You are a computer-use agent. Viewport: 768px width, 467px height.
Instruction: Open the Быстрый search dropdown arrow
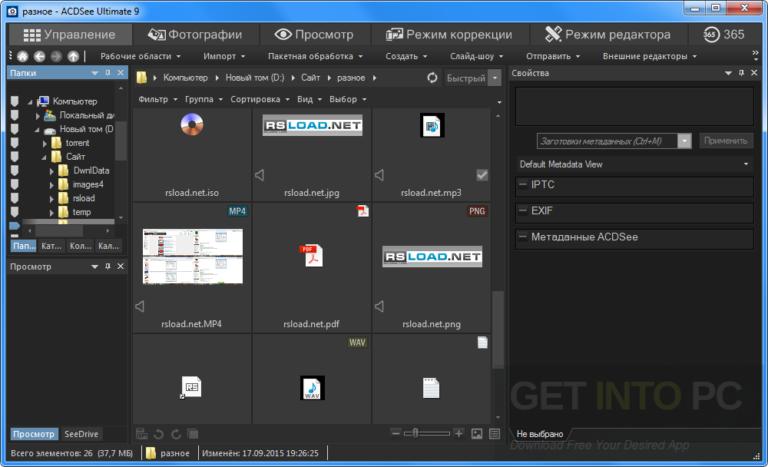click(495, 77)
